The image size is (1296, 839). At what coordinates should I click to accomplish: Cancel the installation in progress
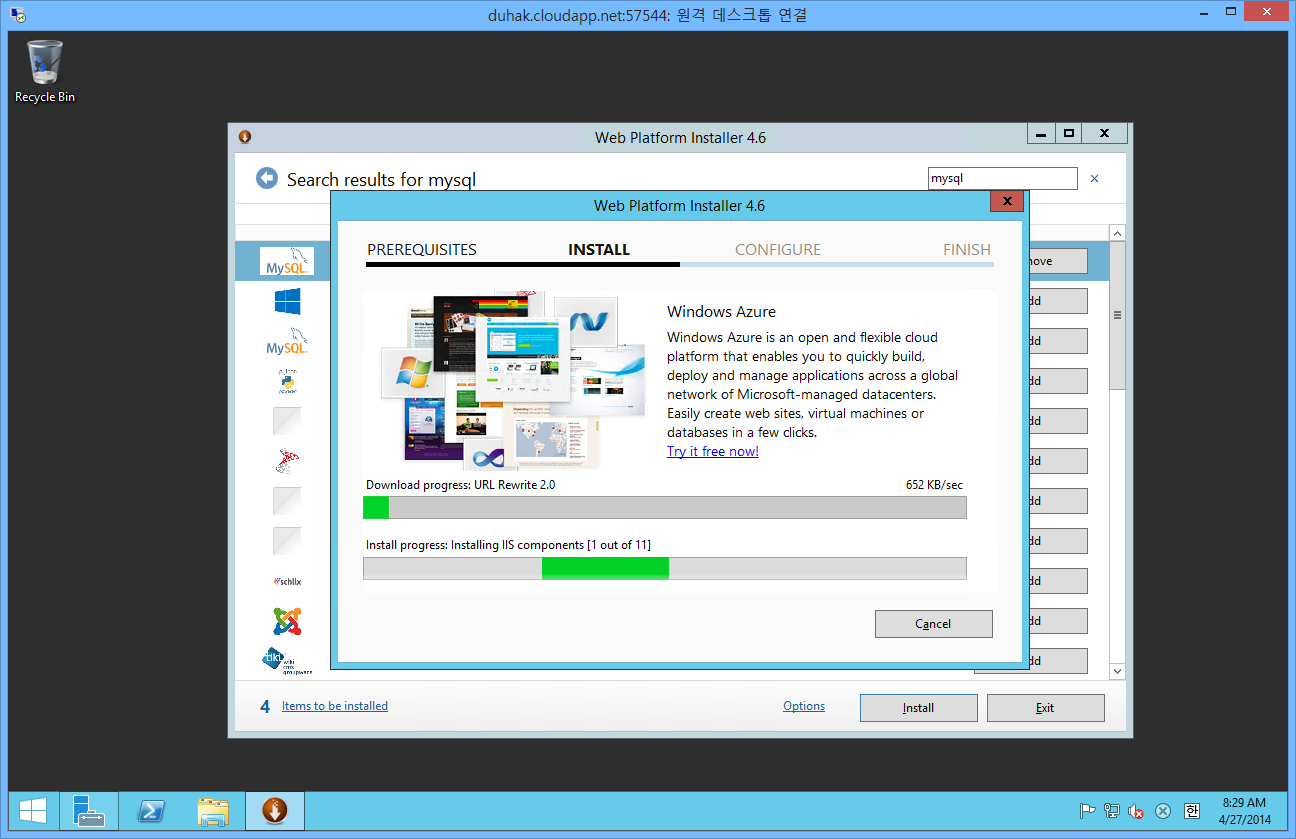pyautogui.click(x=933, y=624)
